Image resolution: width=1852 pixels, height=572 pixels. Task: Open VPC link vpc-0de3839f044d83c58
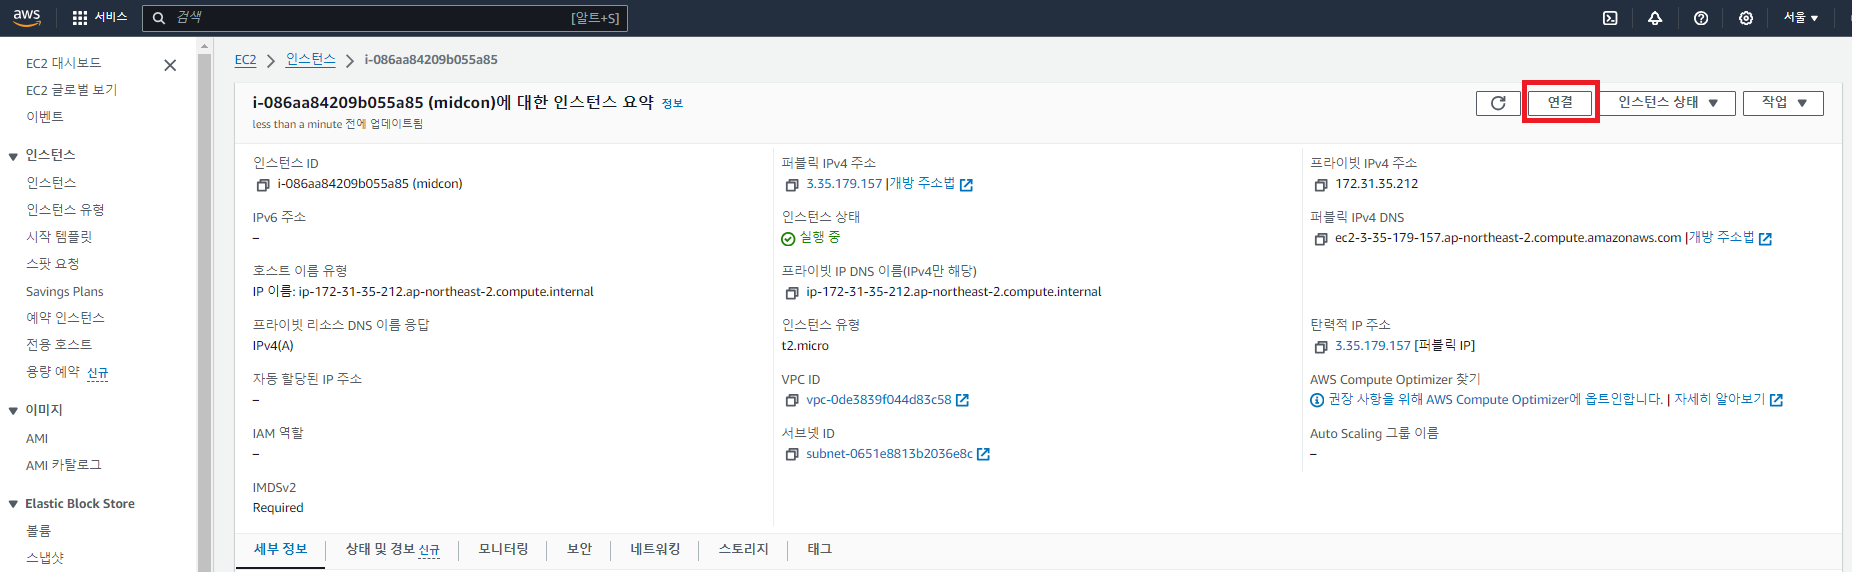(879, 400)
